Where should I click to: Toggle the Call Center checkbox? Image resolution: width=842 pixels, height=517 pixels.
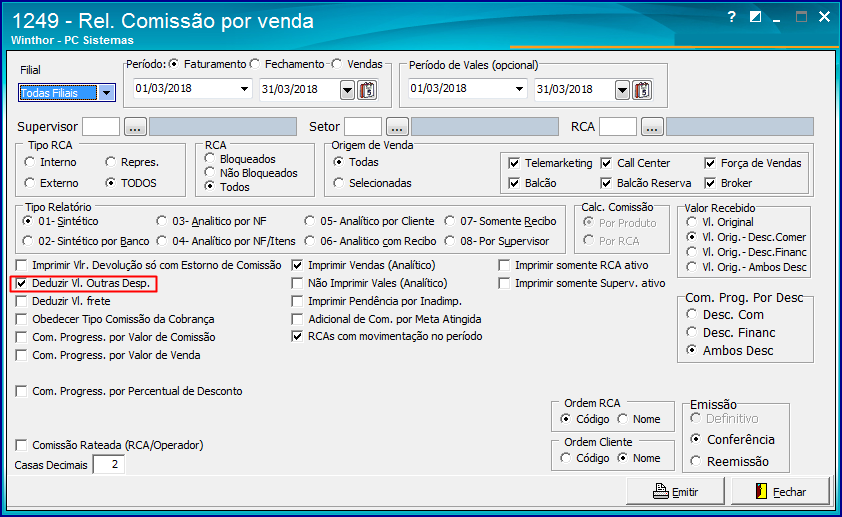[606, 163]
